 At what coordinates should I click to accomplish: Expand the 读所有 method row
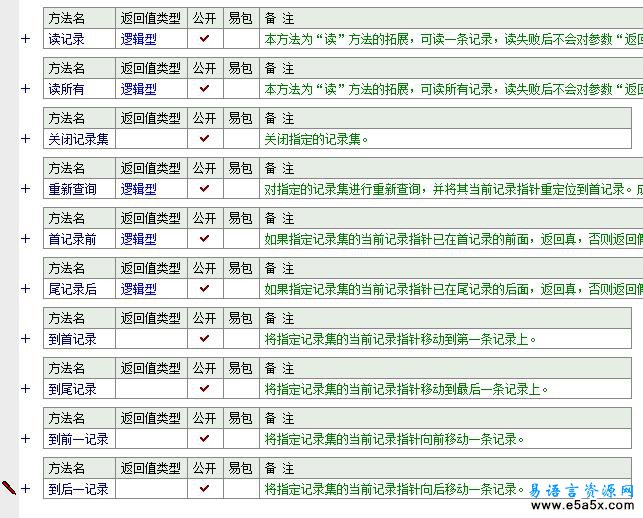click(25, 89)
